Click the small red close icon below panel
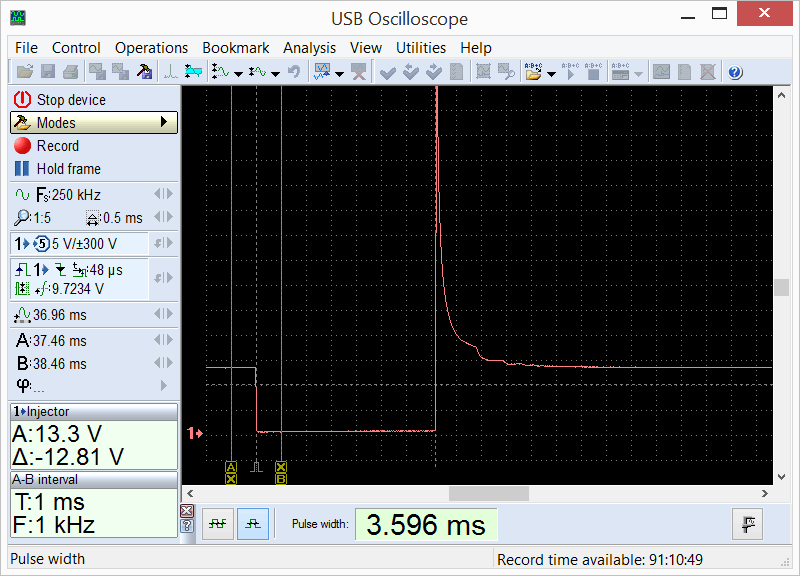This screenshot has height=576, width=800. tap(187, 512)
